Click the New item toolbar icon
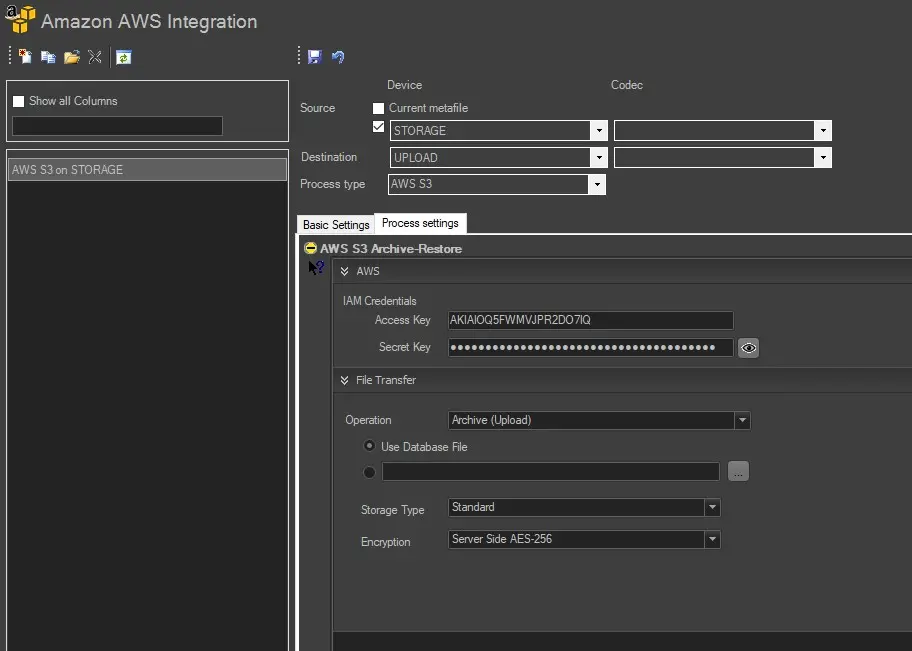 coord(26,57)
